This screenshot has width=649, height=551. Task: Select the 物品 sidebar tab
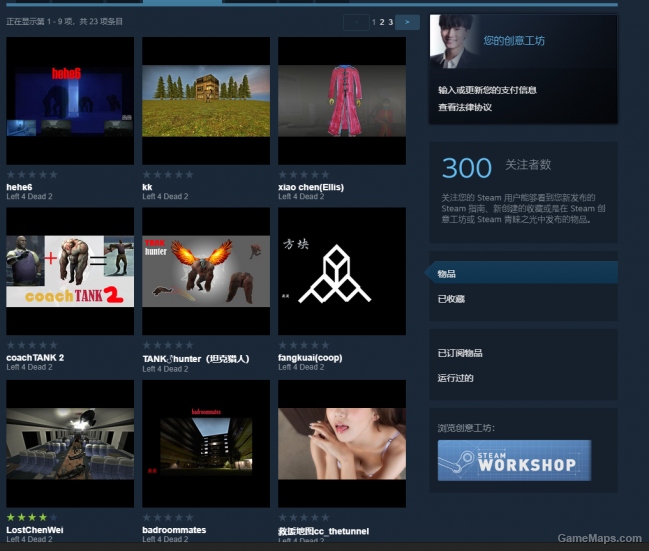(522, 274)
